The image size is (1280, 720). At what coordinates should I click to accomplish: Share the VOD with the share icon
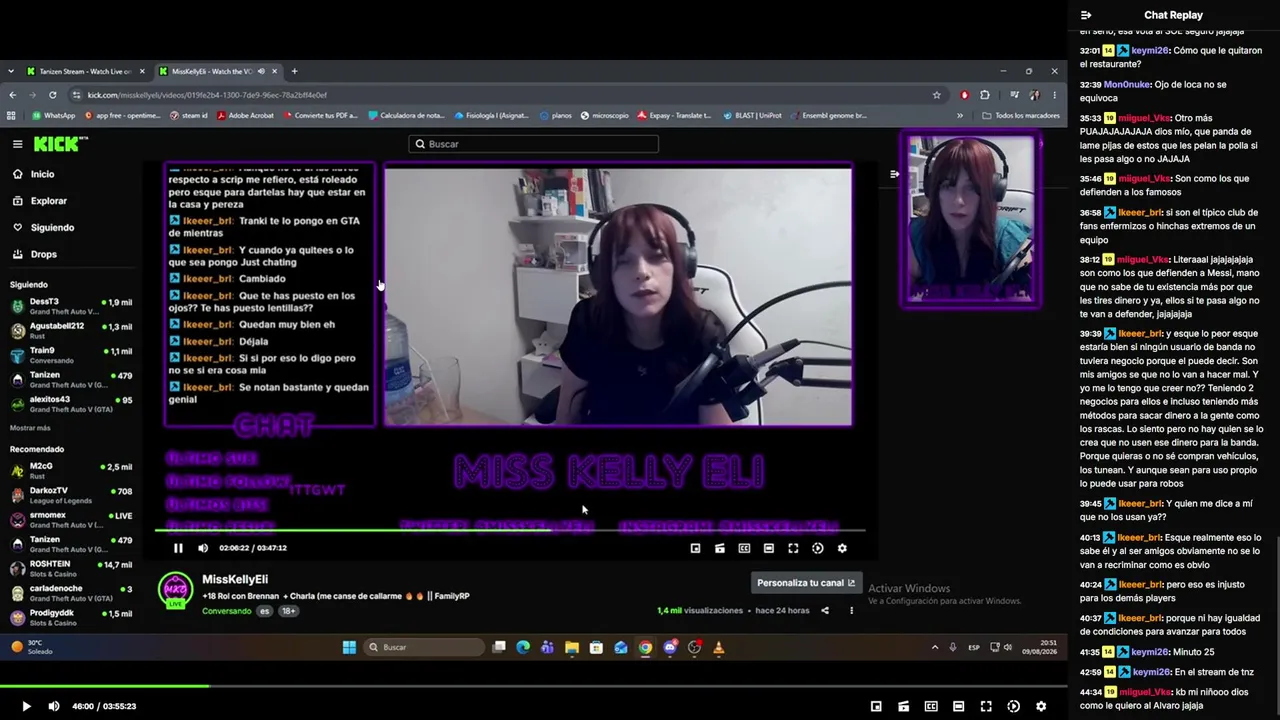(825, 610)
